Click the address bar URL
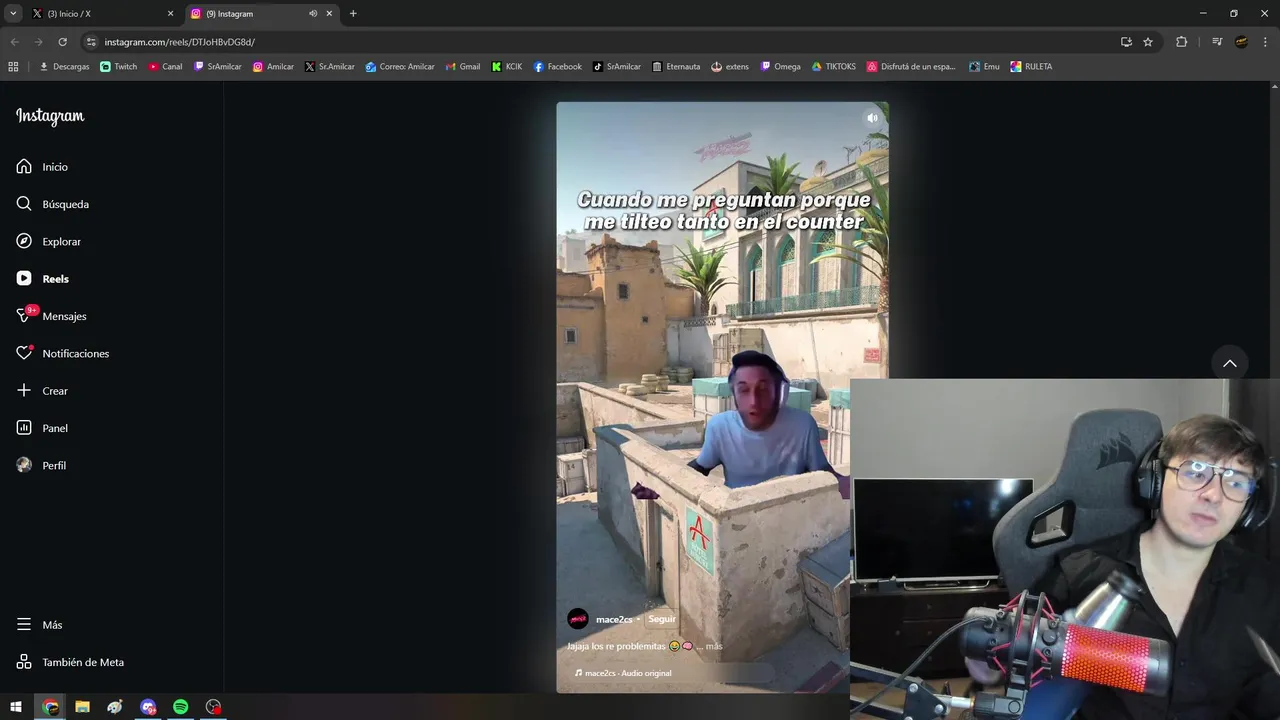Image resolution: width=1280 pixels, height=720 pixels. 180,42
